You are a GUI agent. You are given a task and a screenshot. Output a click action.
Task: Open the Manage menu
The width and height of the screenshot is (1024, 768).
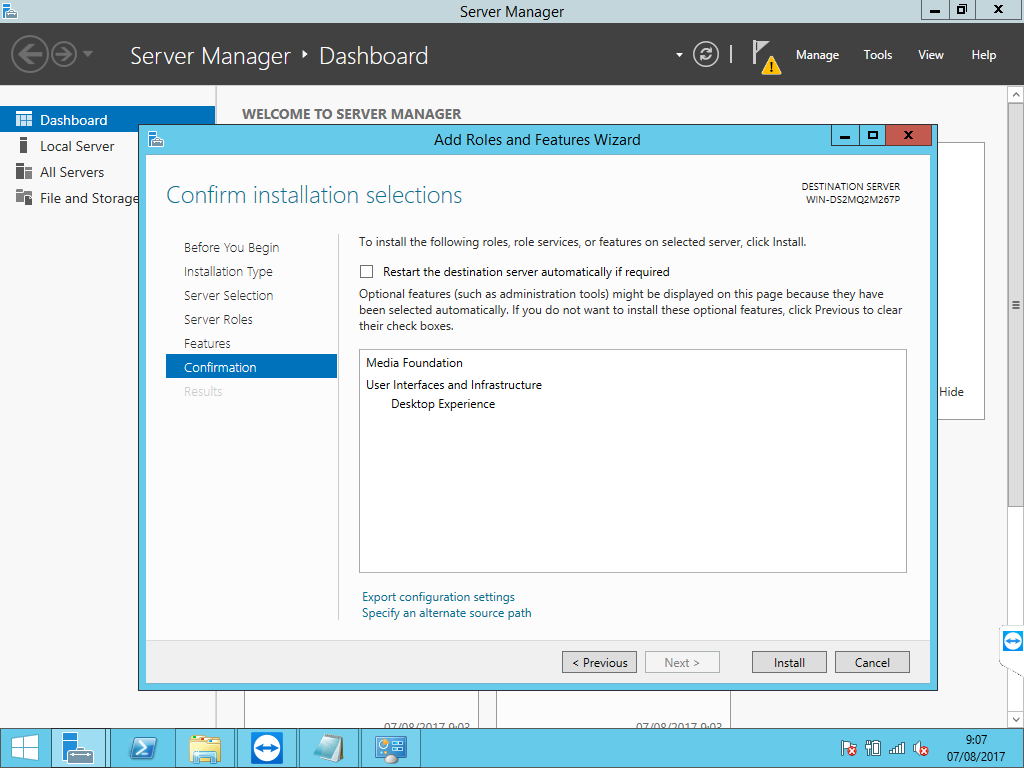[x=817, y=55]
